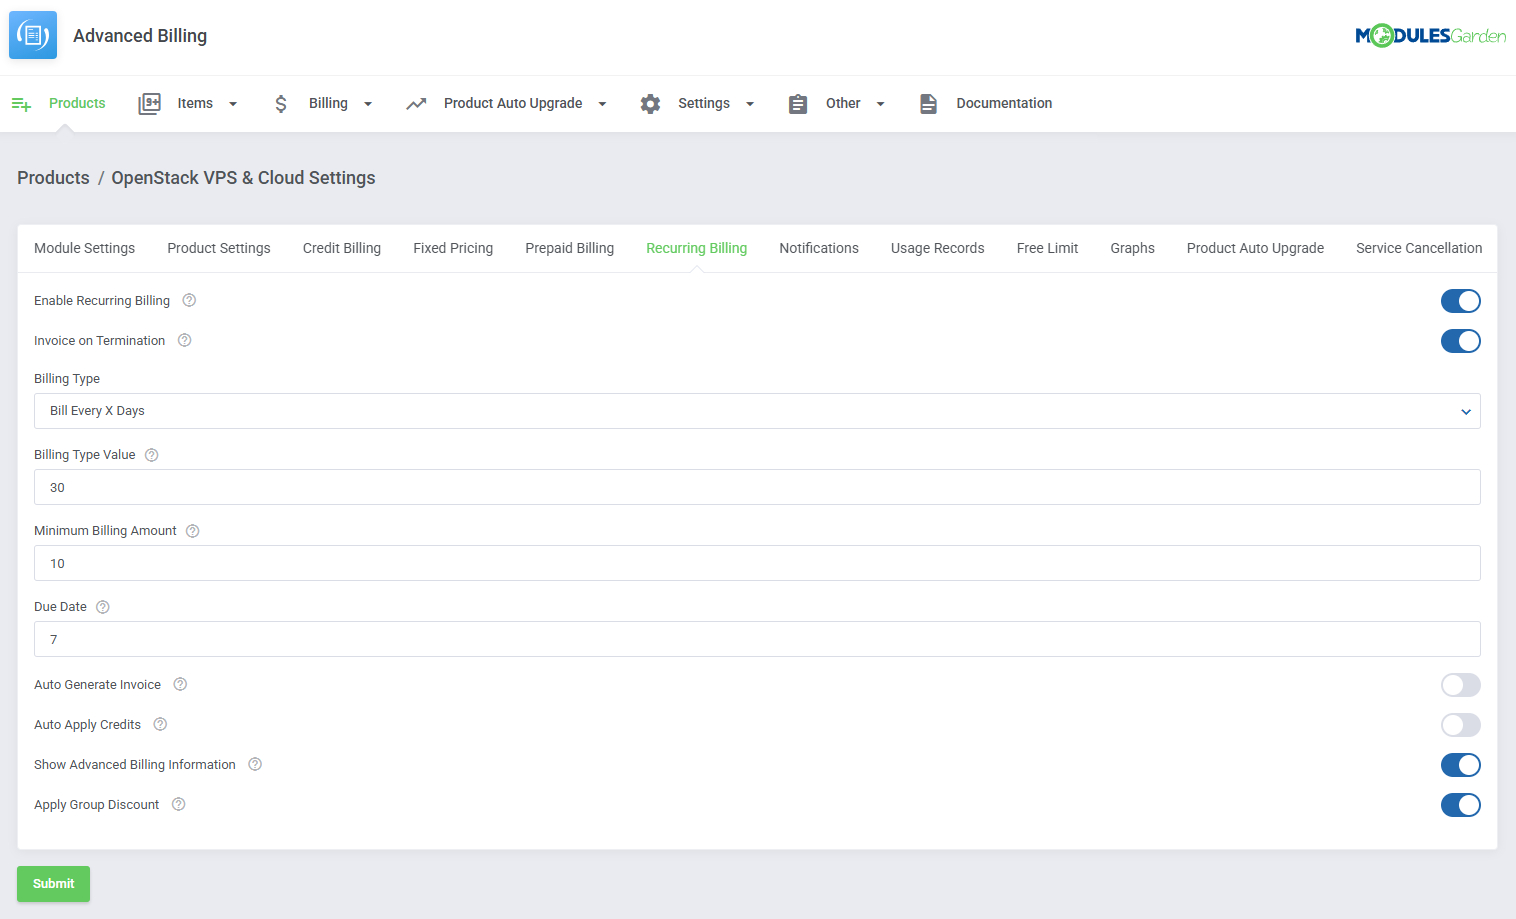The image size is (1516, 919).
Task: Click the briefcase icon next to Other
Action: pyautogui.click(x=797, y=103)
